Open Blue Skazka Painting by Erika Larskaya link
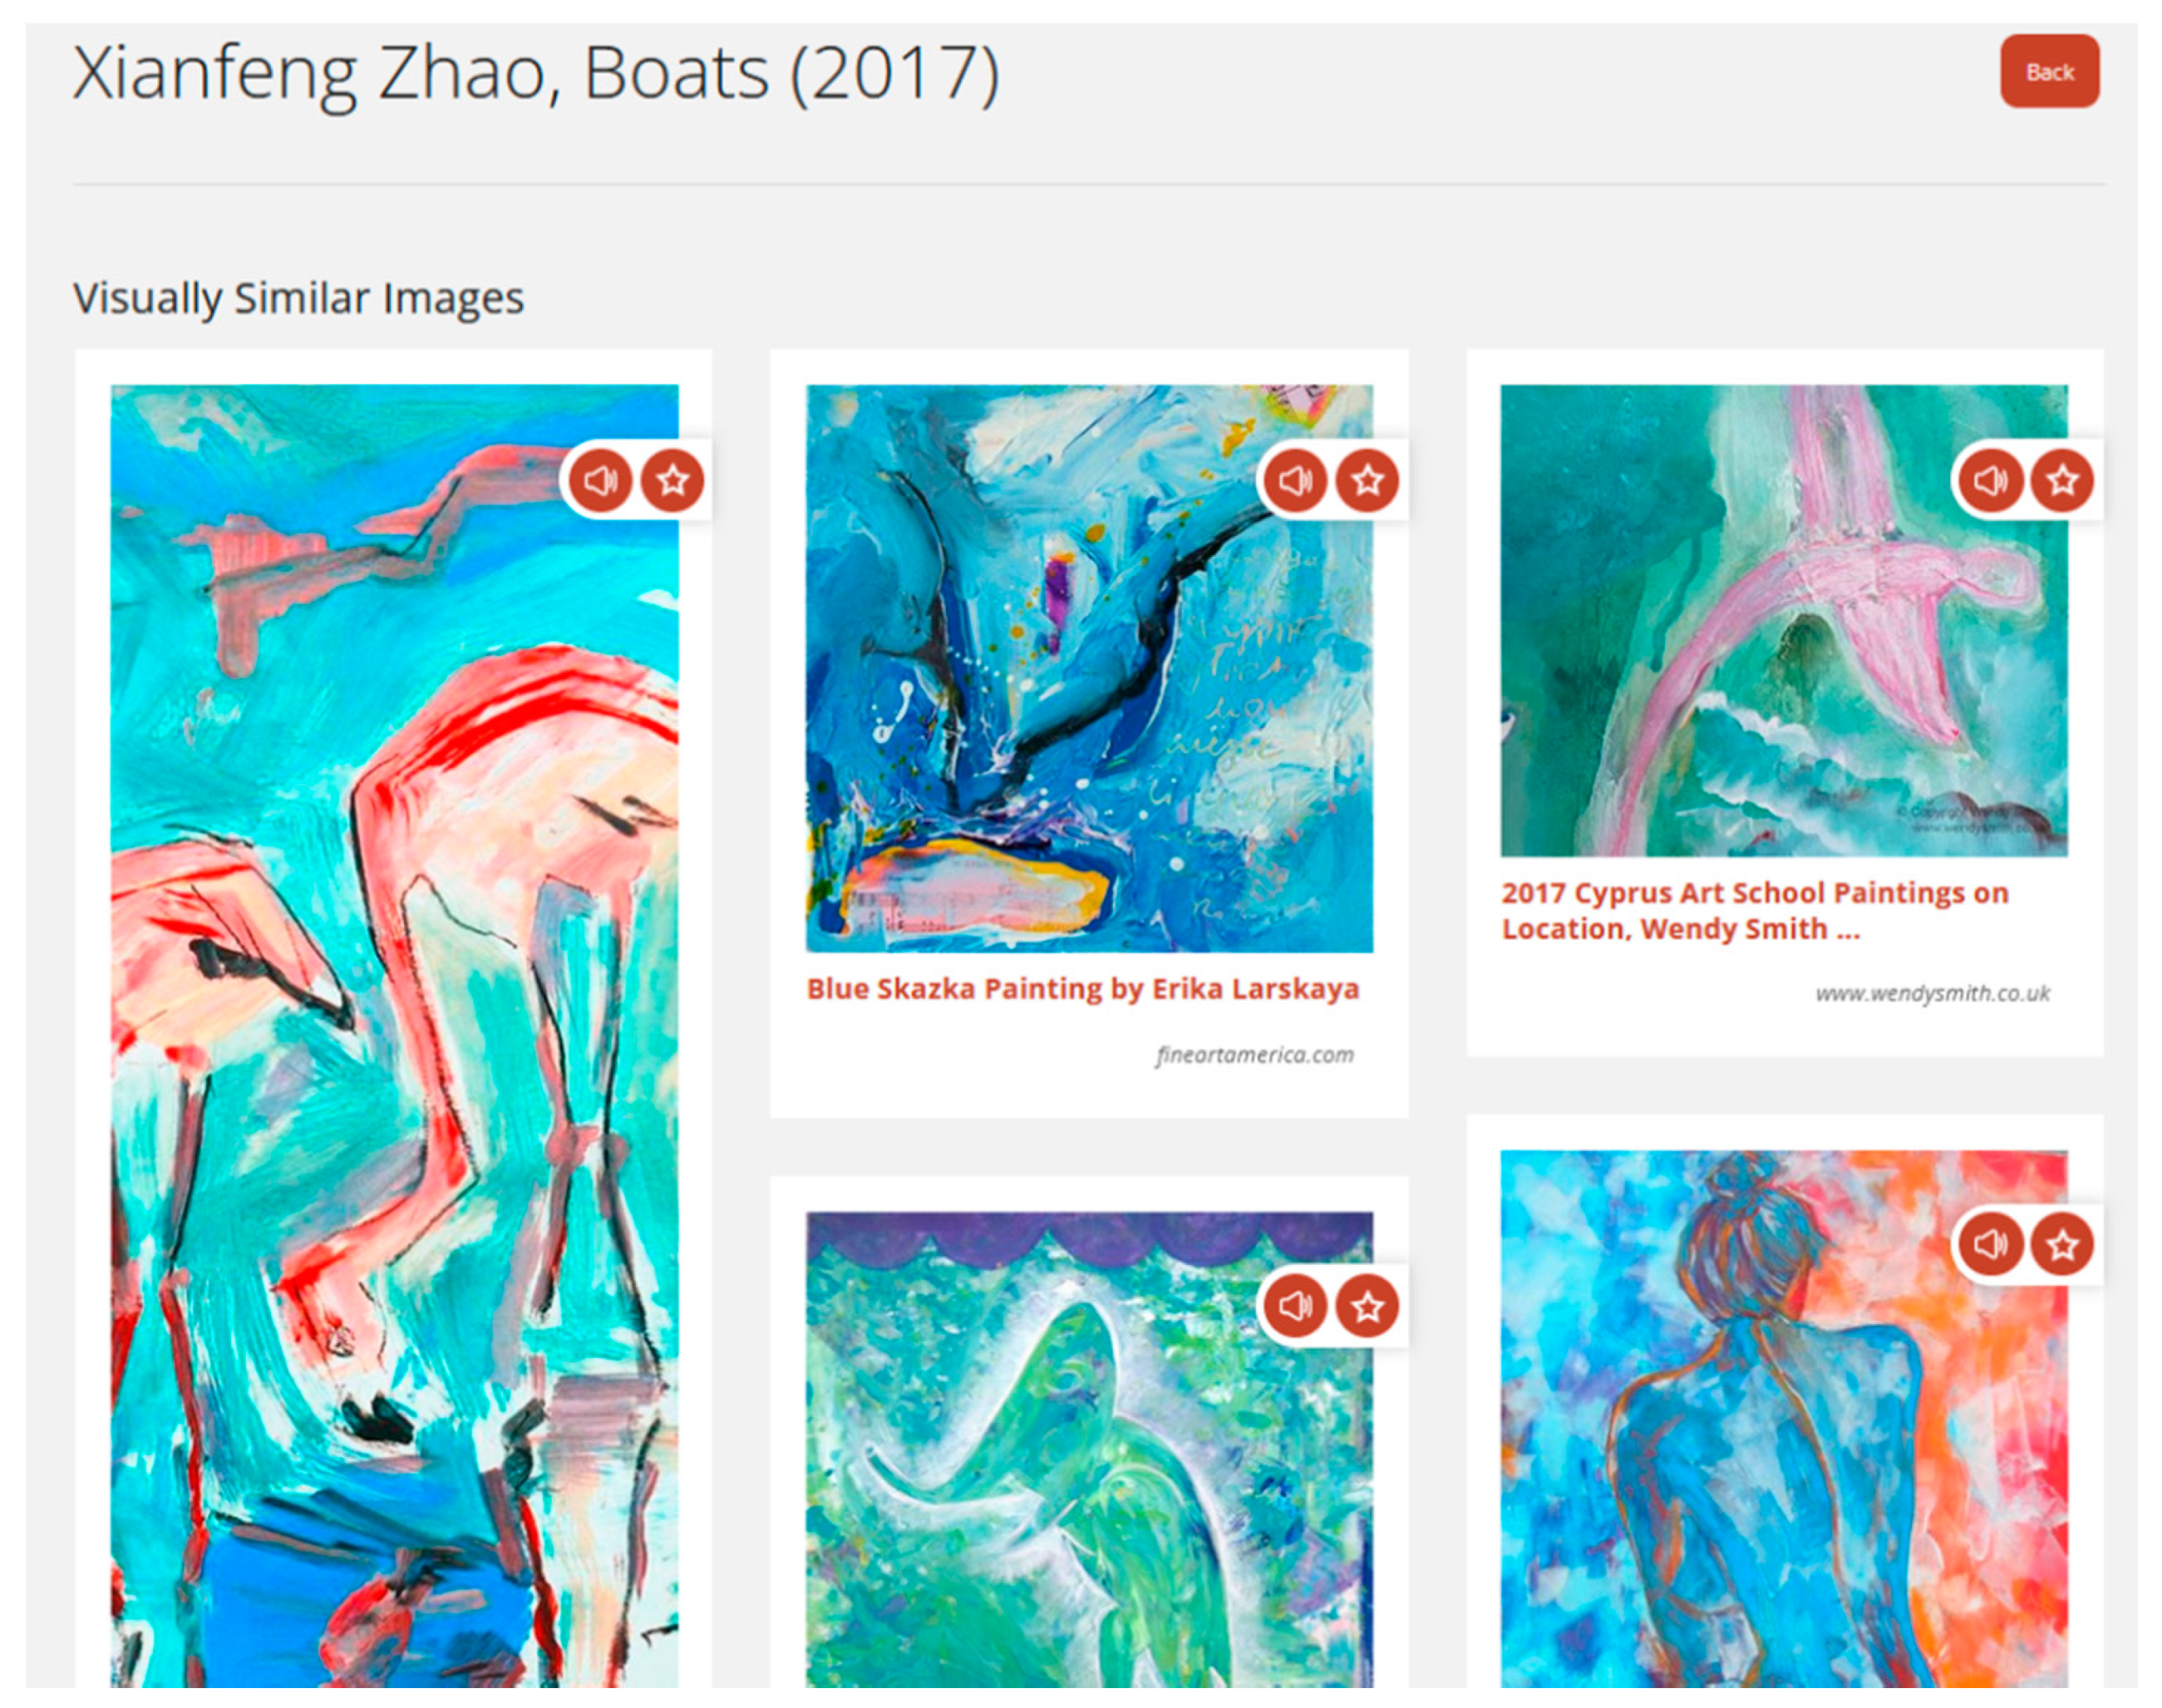Image resolution: width=2162 pixels, height=1708 pixels. [1083, 989]
